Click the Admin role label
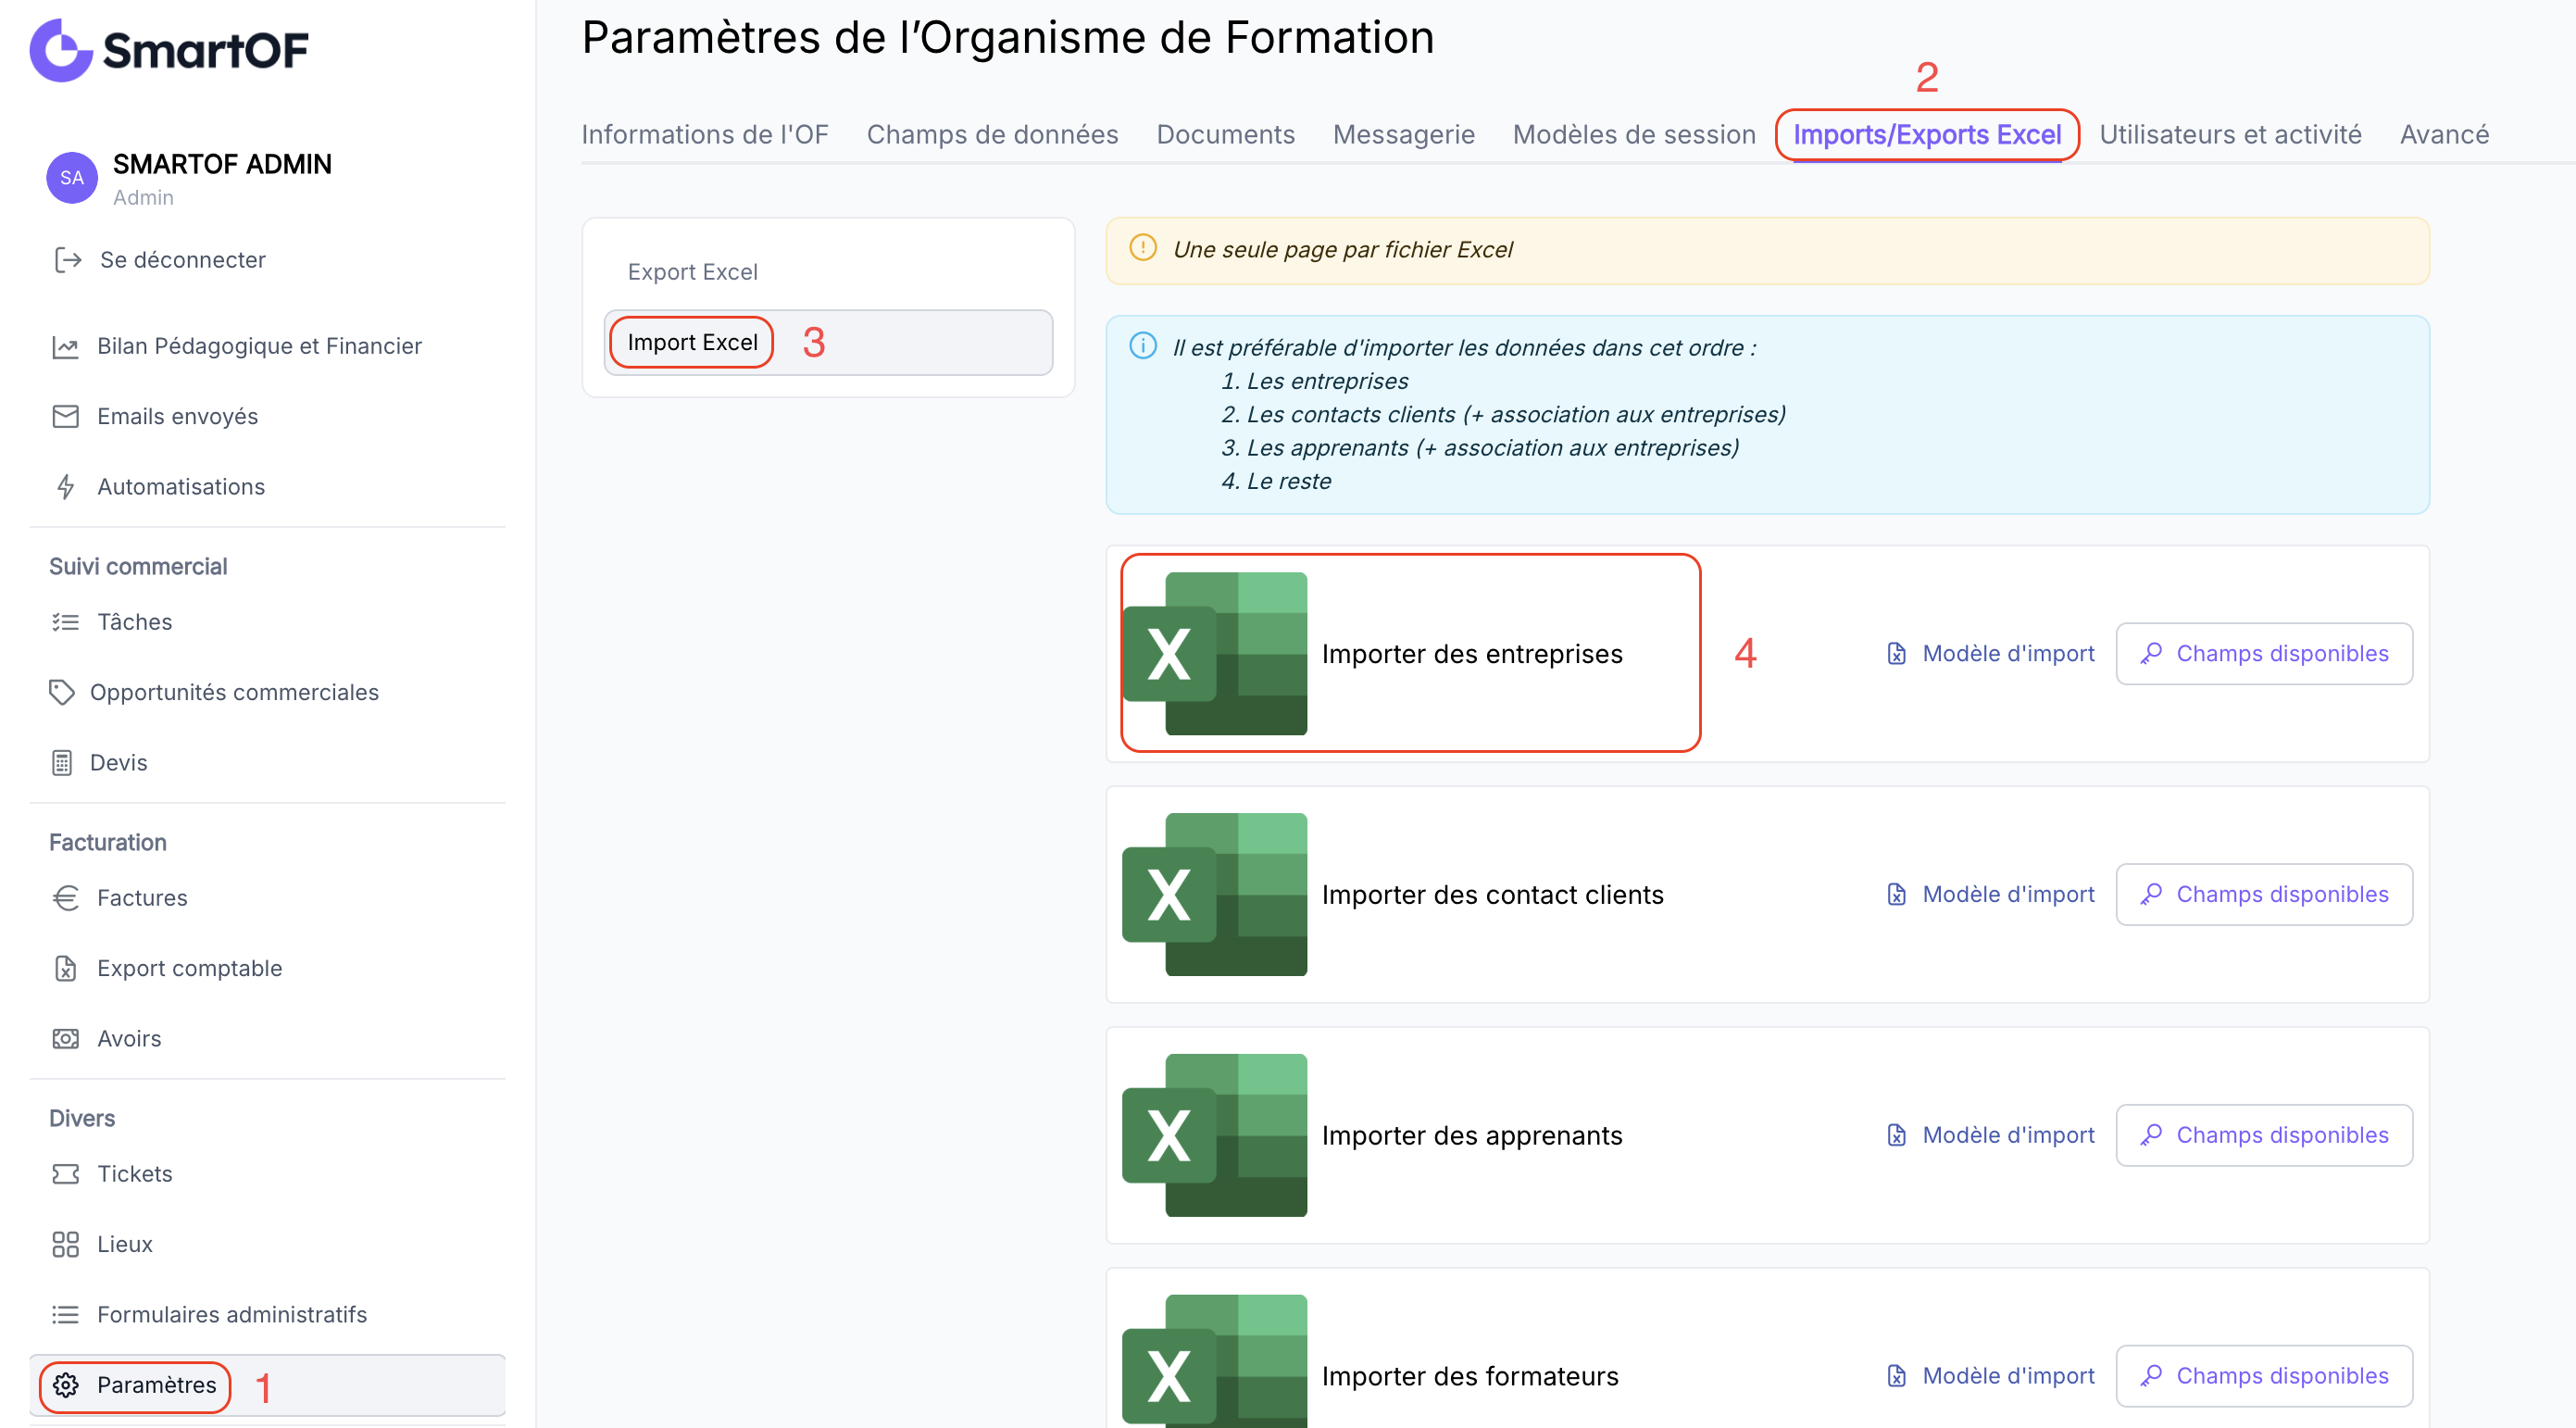 point(143,198)
